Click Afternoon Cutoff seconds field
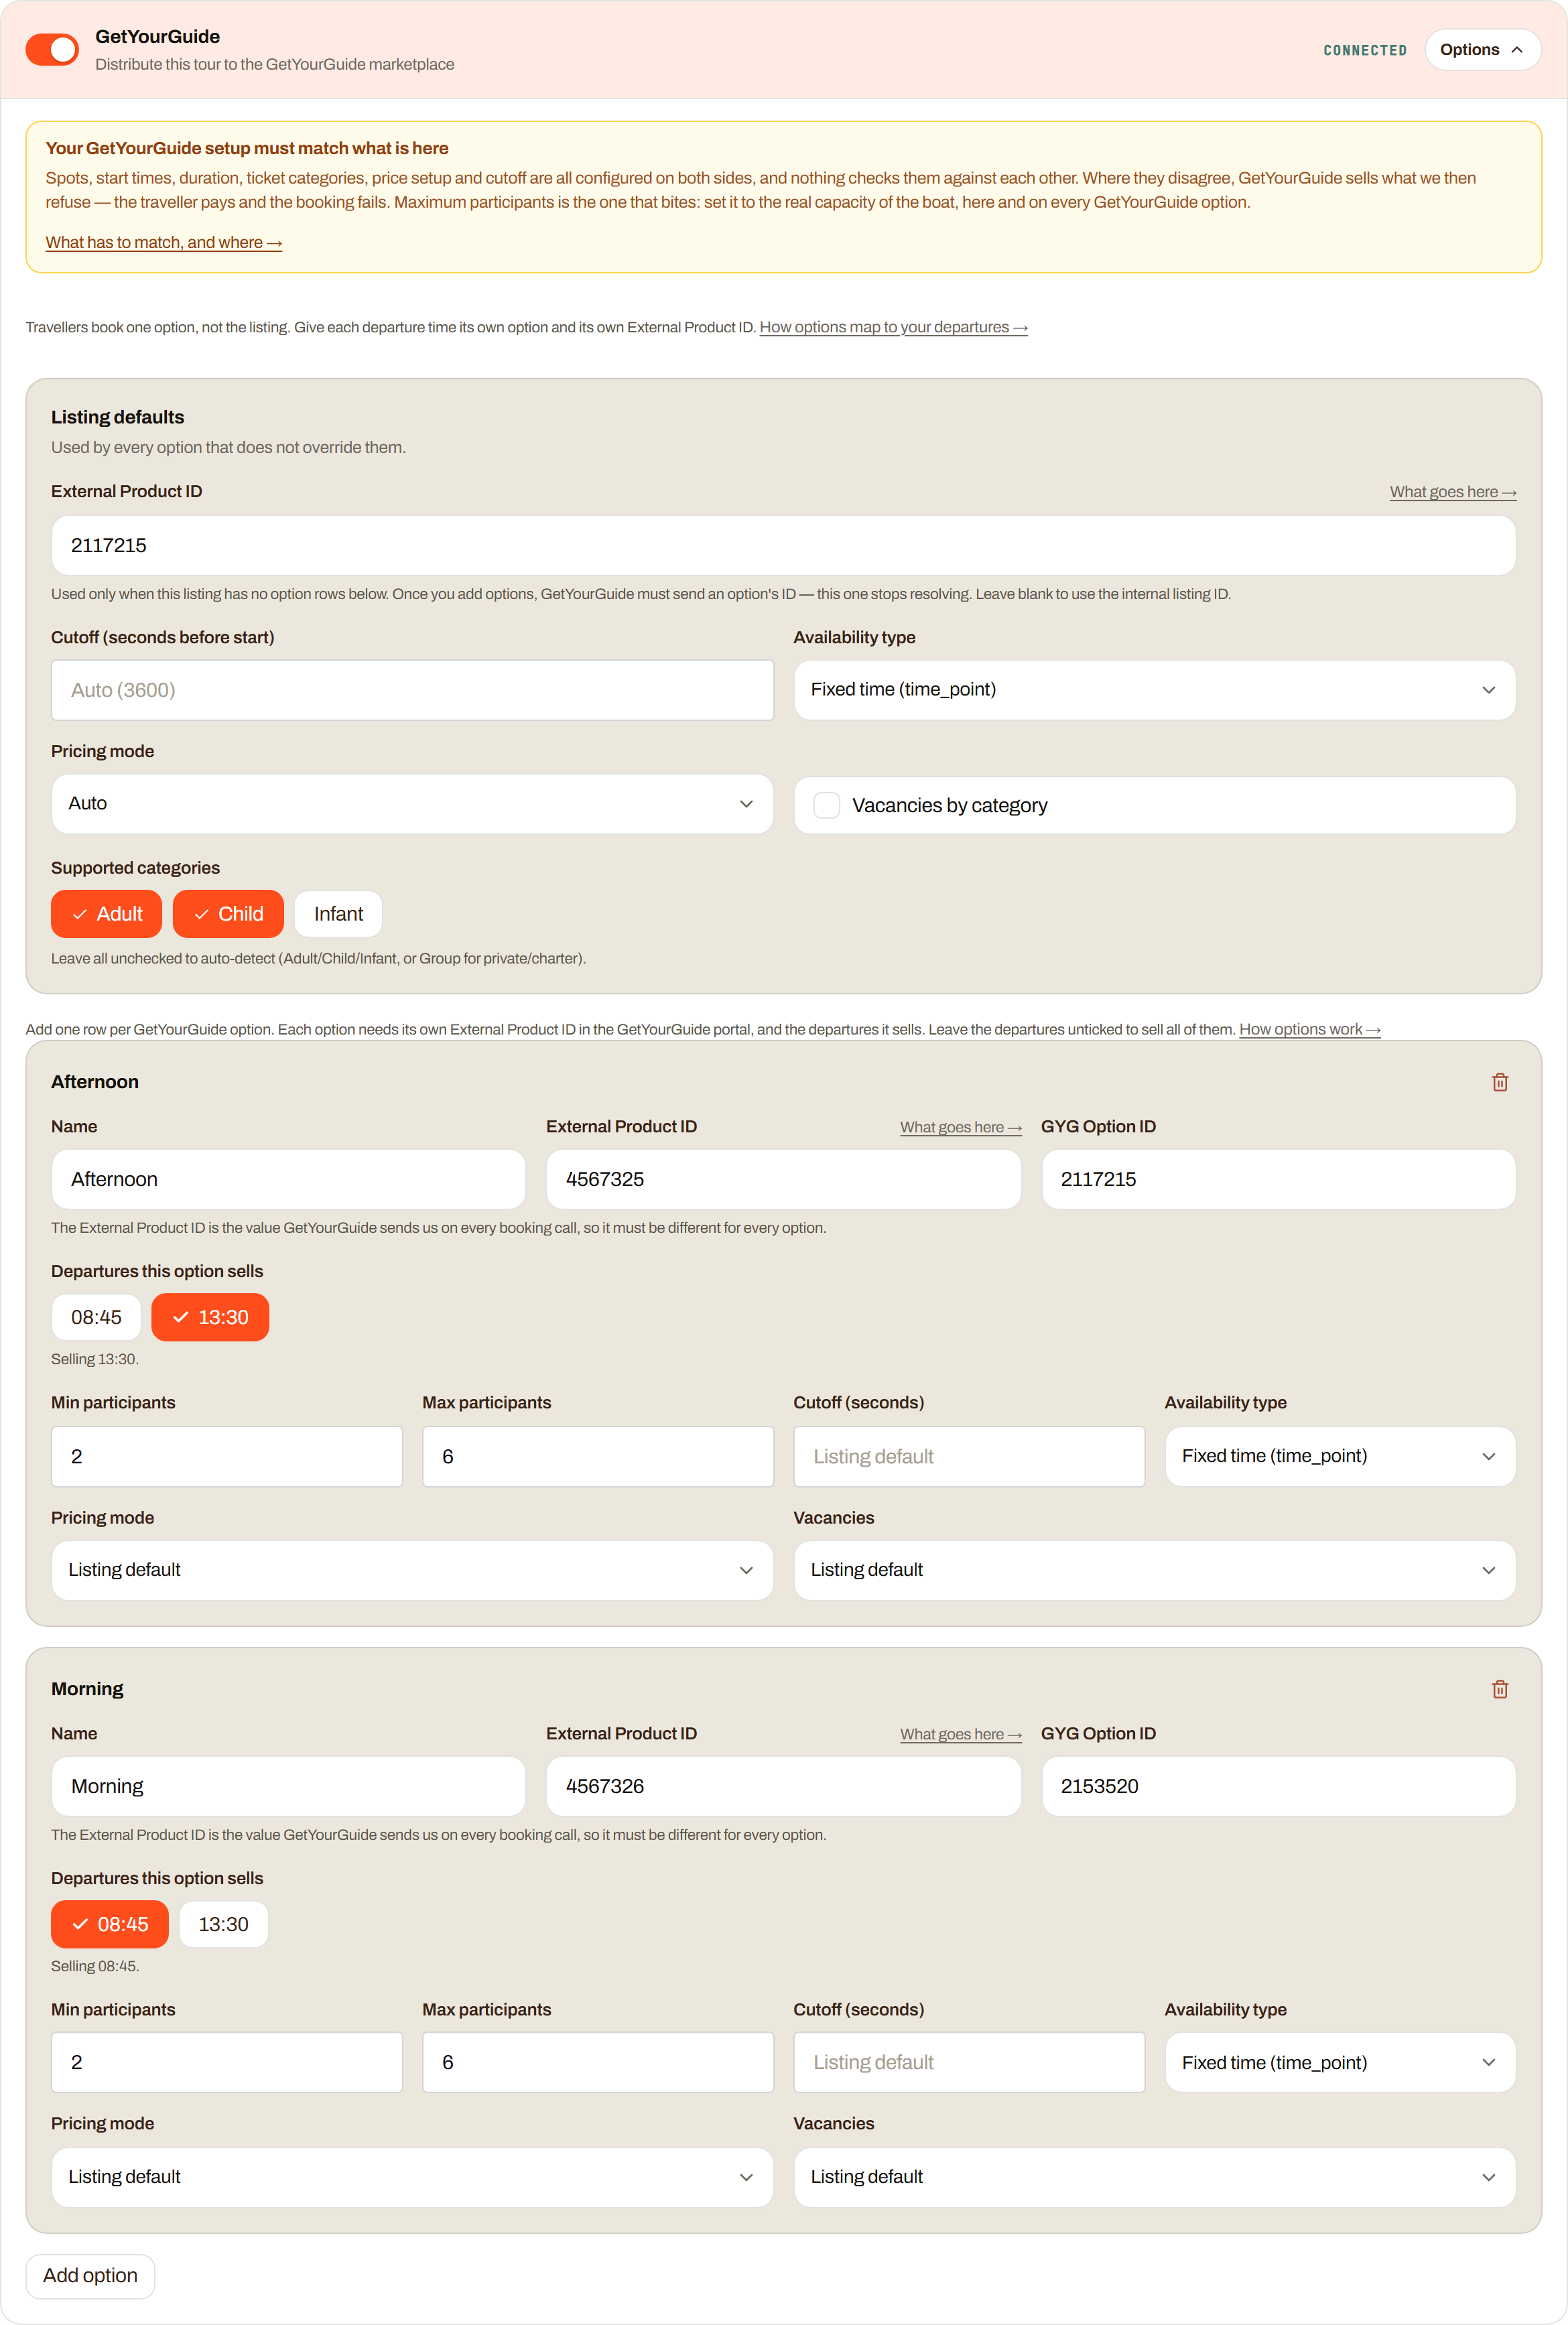Screen dimensions: 1568x2325 (x=969, y=1456)
